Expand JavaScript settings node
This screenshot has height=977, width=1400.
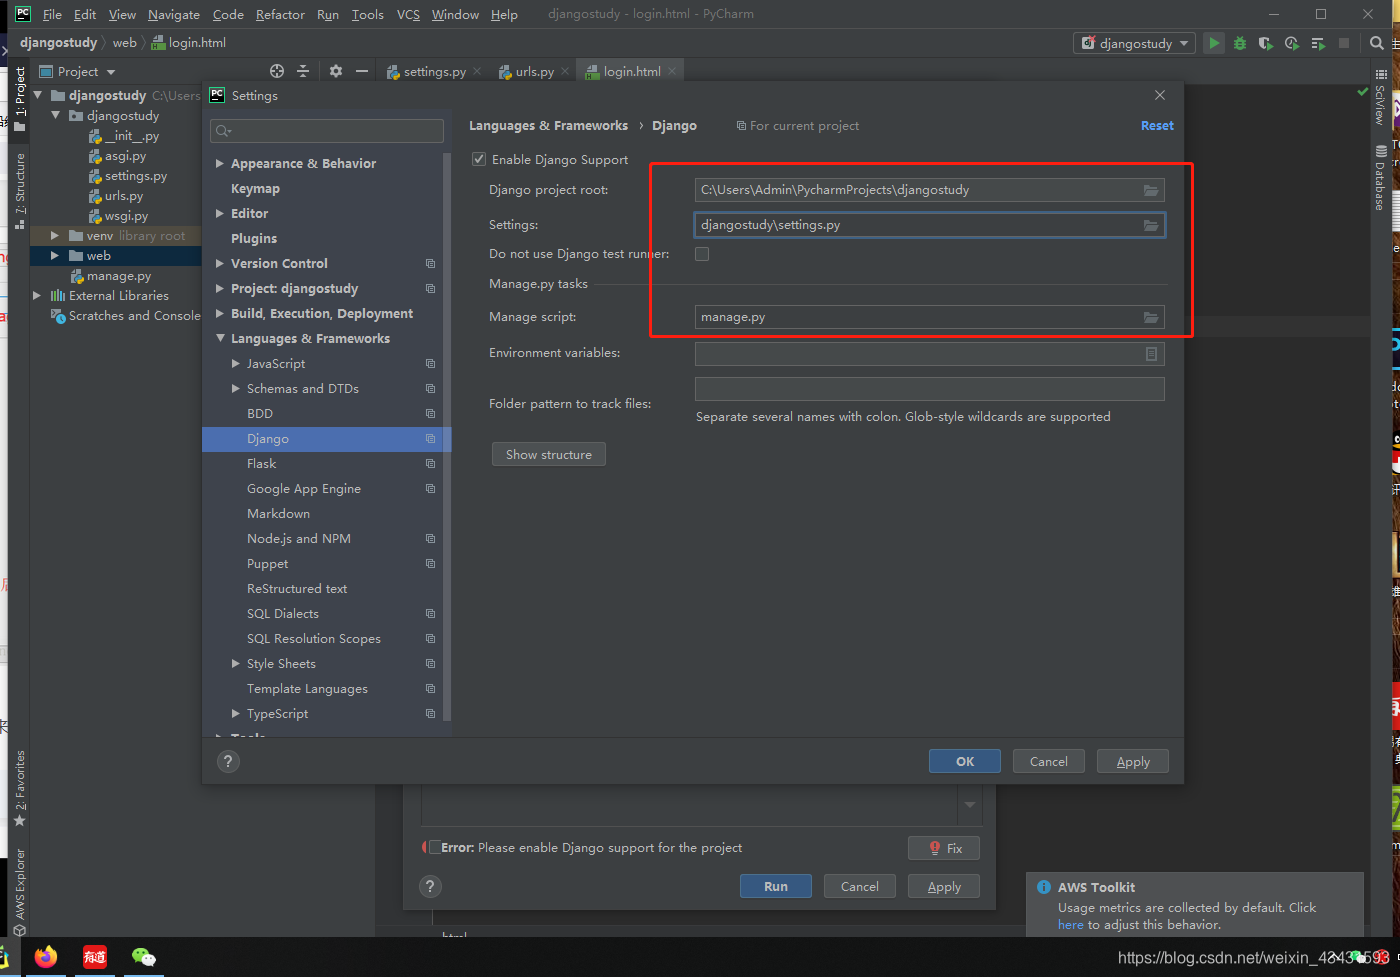click(236, 363)
